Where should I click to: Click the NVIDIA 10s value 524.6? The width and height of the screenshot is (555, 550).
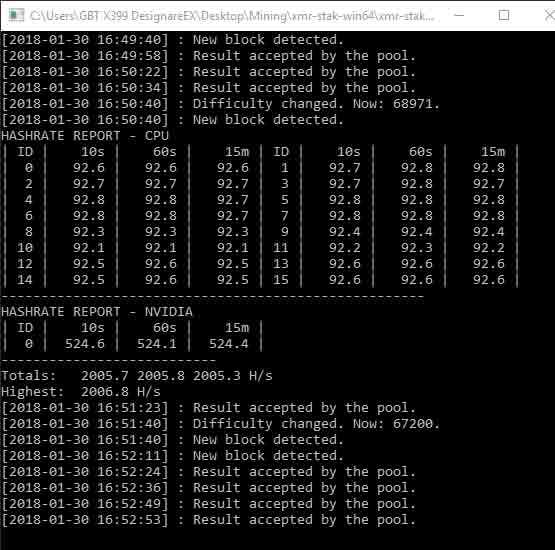[x=85, y=344]
